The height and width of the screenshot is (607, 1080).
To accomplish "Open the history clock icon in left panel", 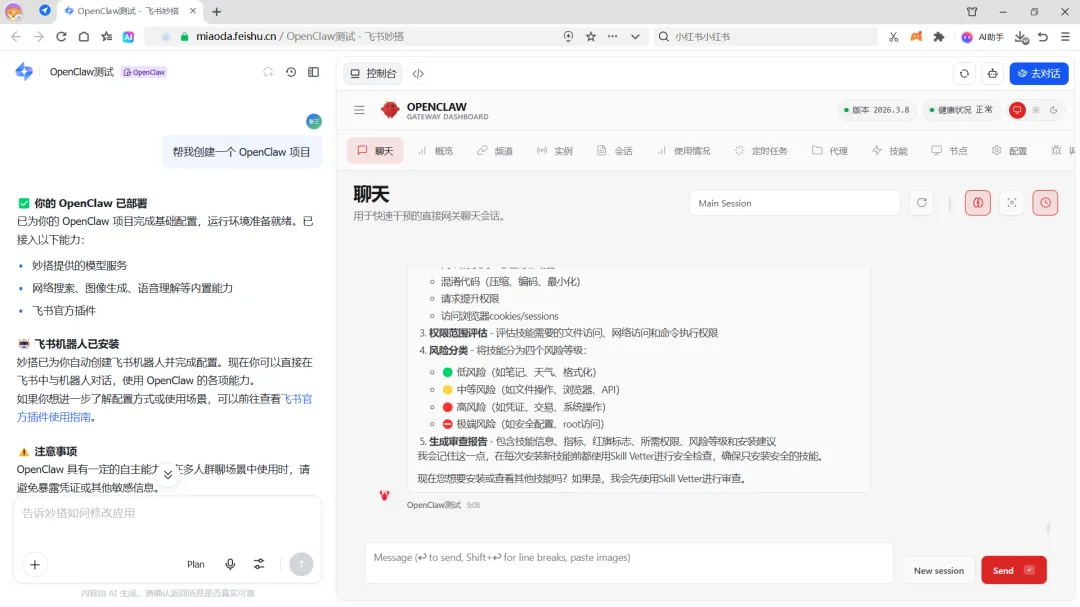I will [x=291, y=72].
